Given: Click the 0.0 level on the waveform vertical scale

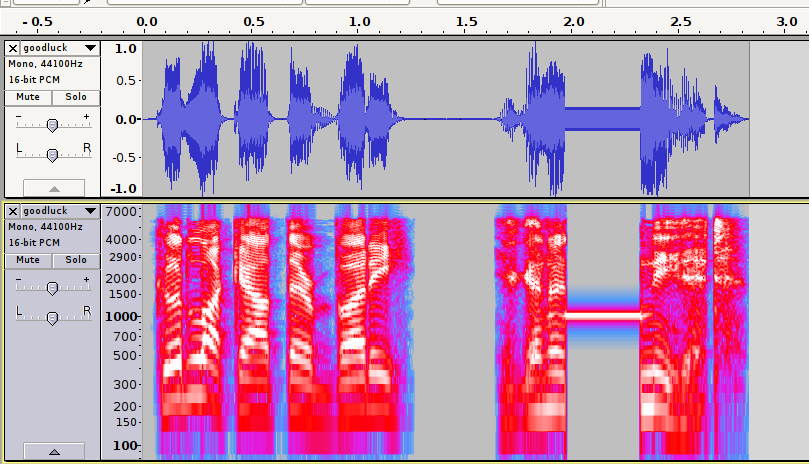Looking at the screenshot, I should tap(125, 119).
